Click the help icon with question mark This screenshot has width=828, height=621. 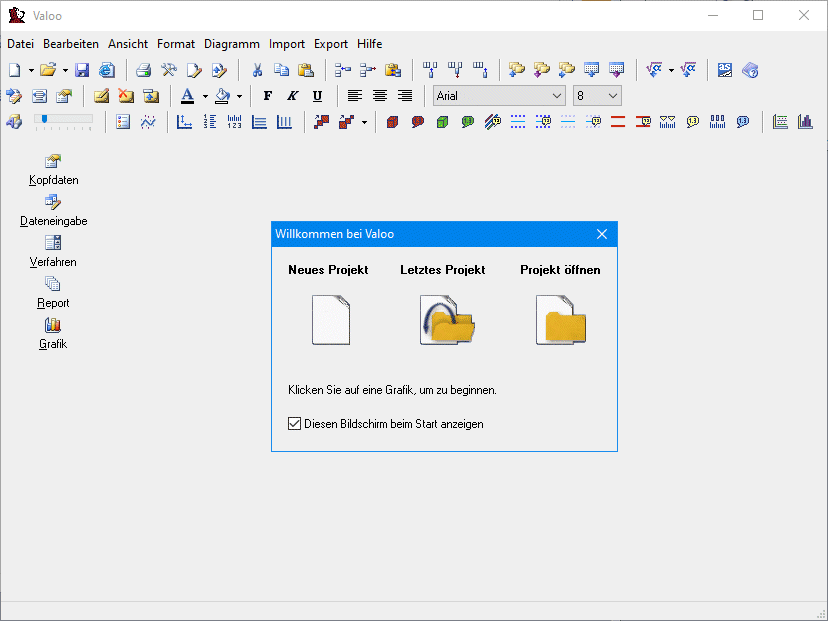[750, 70]
